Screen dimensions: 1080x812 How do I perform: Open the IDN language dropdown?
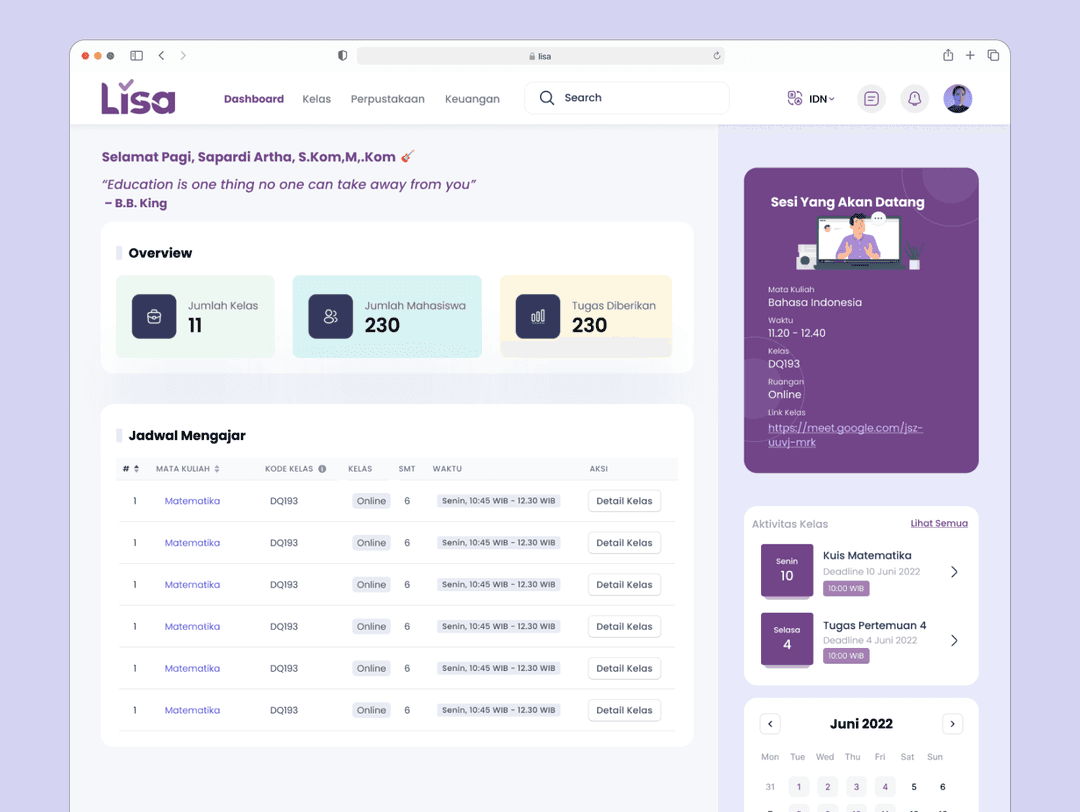point(822,99)
